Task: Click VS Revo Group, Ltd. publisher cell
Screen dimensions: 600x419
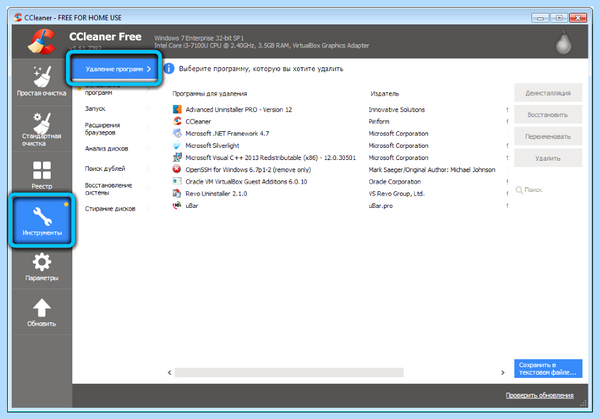Action: (396, 193)
